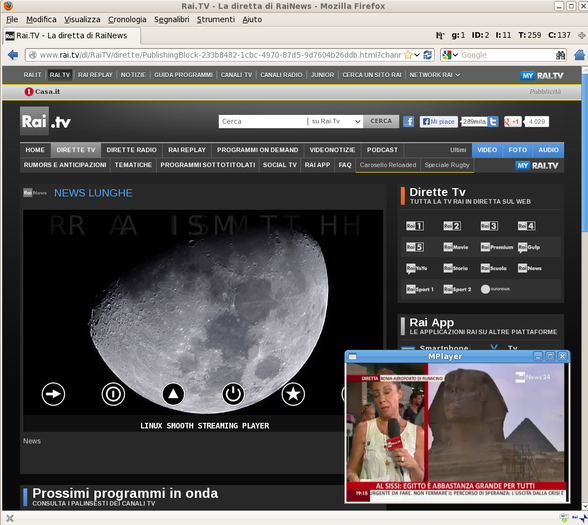Open the Modifica menu
This screenshot has width=588, height=525.
41,20
